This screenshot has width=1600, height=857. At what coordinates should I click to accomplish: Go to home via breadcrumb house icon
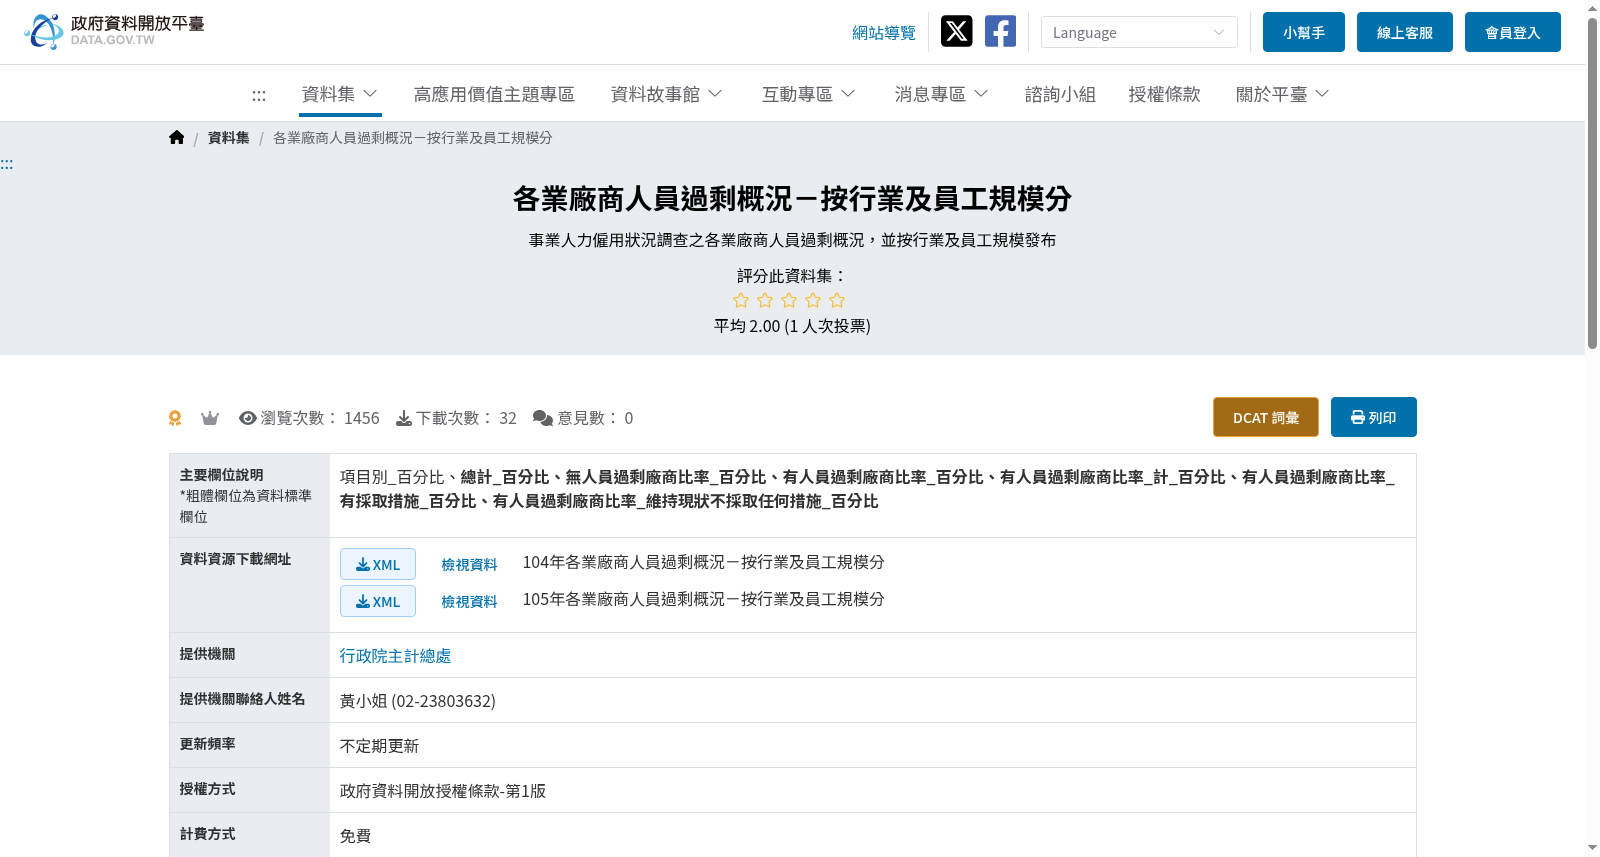point(177,138)
